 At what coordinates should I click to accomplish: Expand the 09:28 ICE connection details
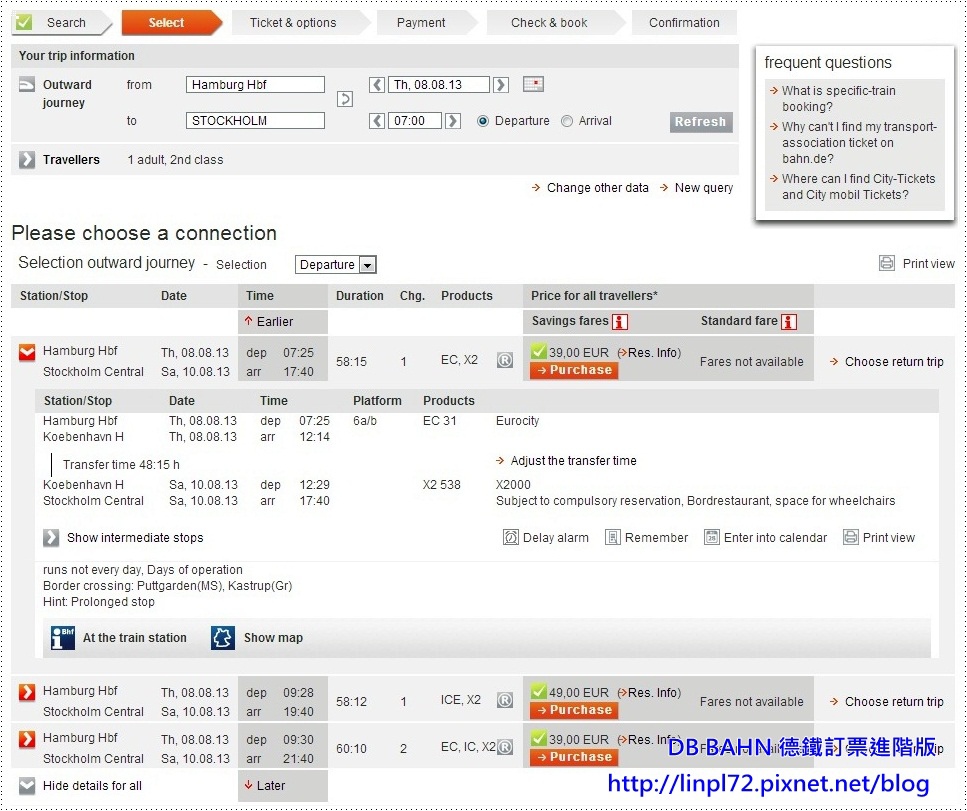click(x=27, y=692)
